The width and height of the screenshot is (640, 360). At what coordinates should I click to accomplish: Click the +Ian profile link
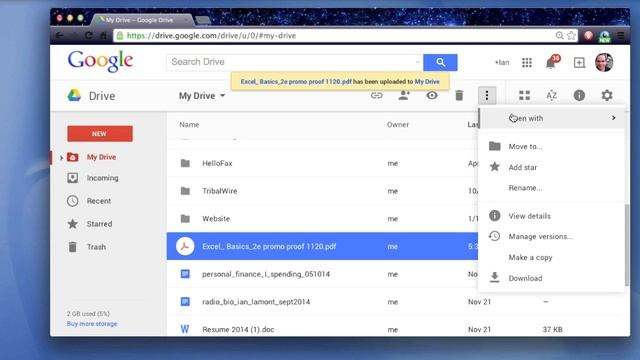click(x=502, y=62)
